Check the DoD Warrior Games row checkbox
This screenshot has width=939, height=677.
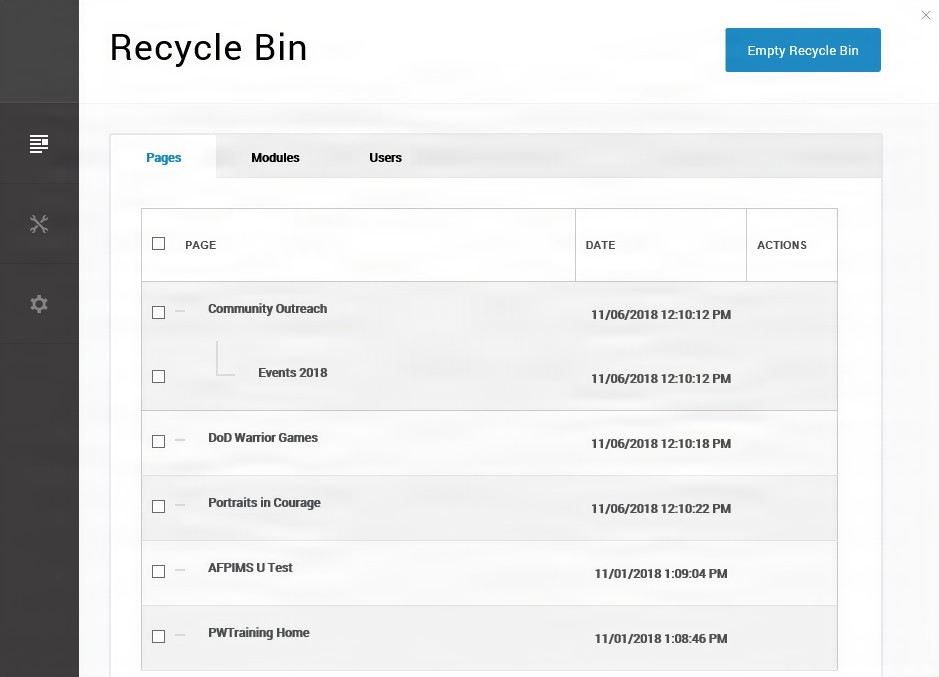click(158, 442)
